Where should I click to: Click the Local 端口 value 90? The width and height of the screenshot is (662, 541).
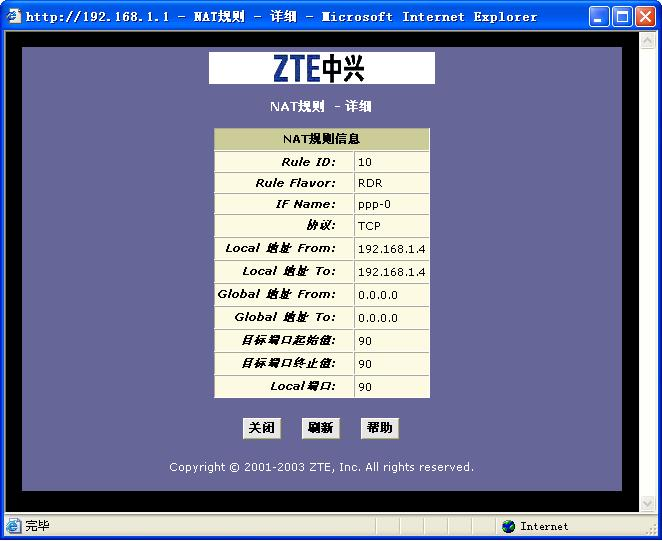[365, 387]
